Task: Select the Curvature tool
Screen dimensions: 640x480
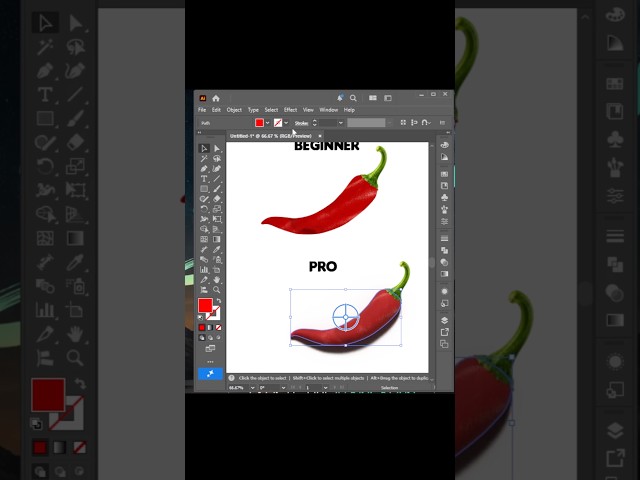Action: tap(217, 169)
